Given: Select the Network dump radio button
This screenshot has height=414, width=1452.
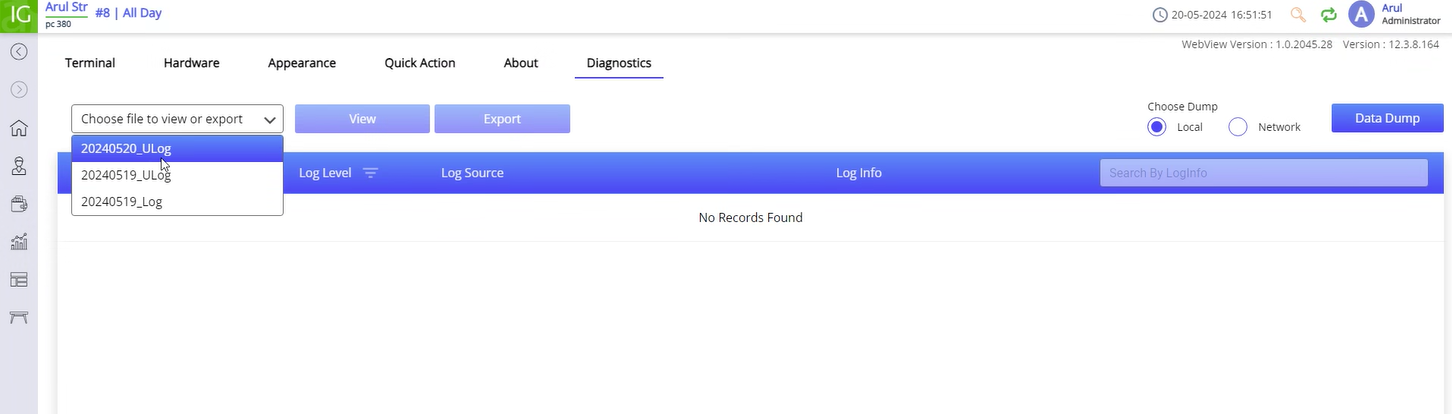Looking at the screenshot, I should 1237,127.
